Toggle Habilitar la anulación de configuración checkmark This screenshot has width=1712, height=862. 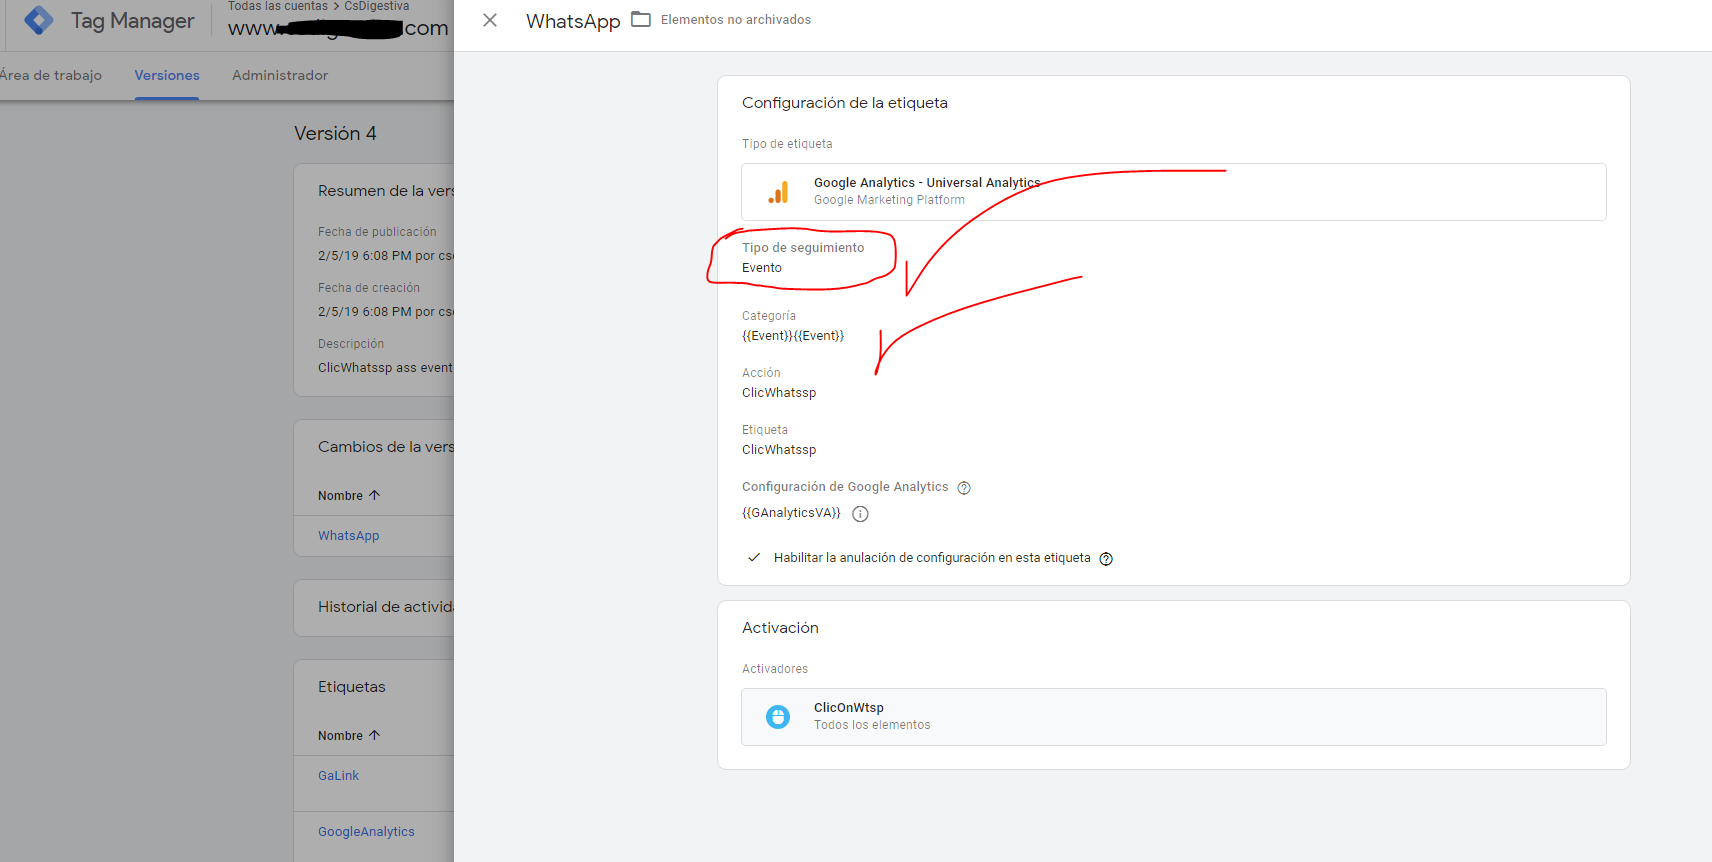[754, 558]
